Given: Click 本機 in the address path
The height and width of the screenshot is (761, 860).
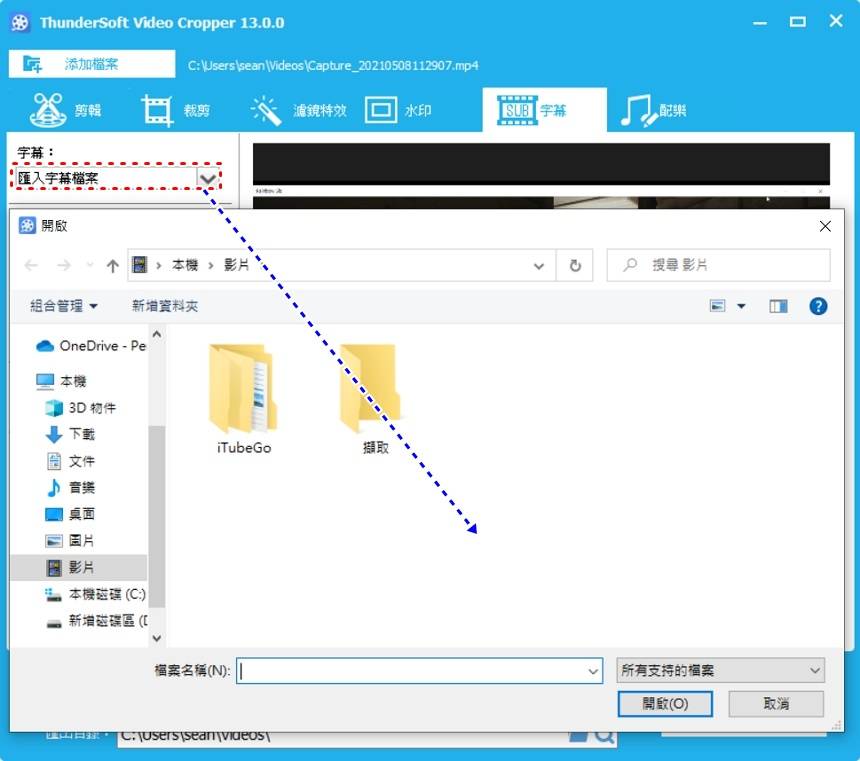Looking at the screenshot, I should [x=185, y=265].
